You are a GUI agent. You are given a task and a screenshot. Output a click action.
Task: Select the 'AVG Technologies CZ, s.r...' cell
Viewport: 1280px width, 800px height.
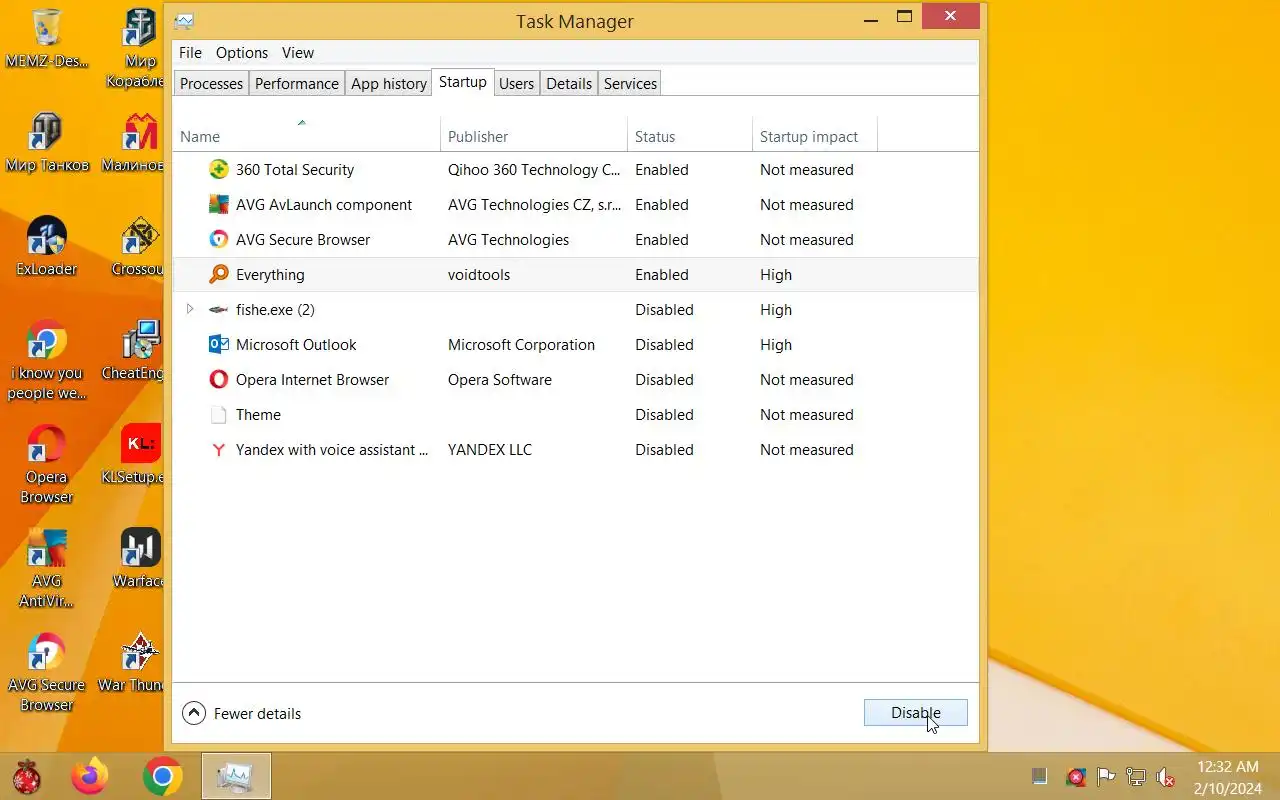pyautogui.click(x=534, y=205)
